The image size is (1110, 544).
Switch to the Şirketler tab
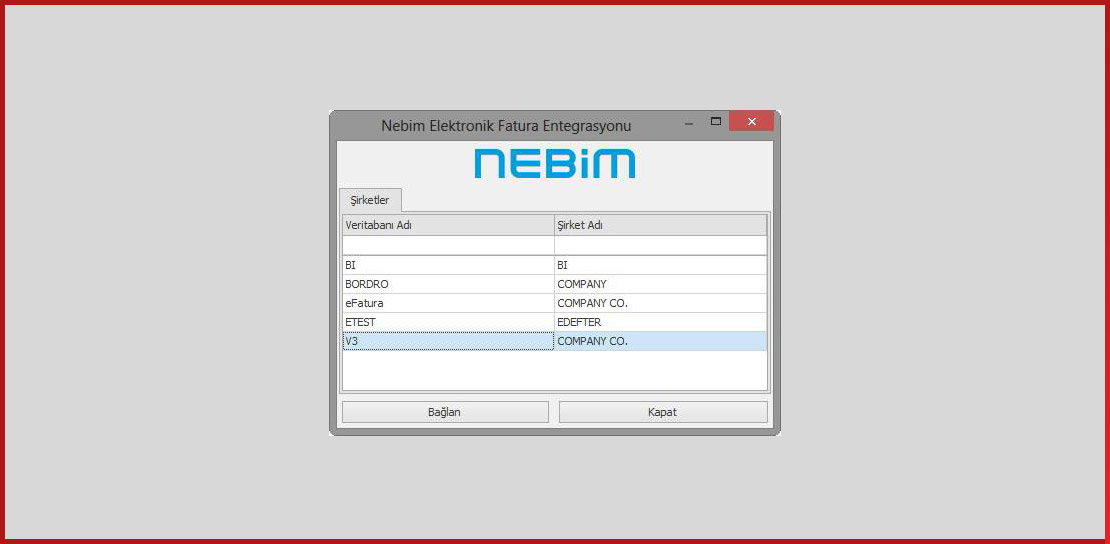[x=370, y=200]
